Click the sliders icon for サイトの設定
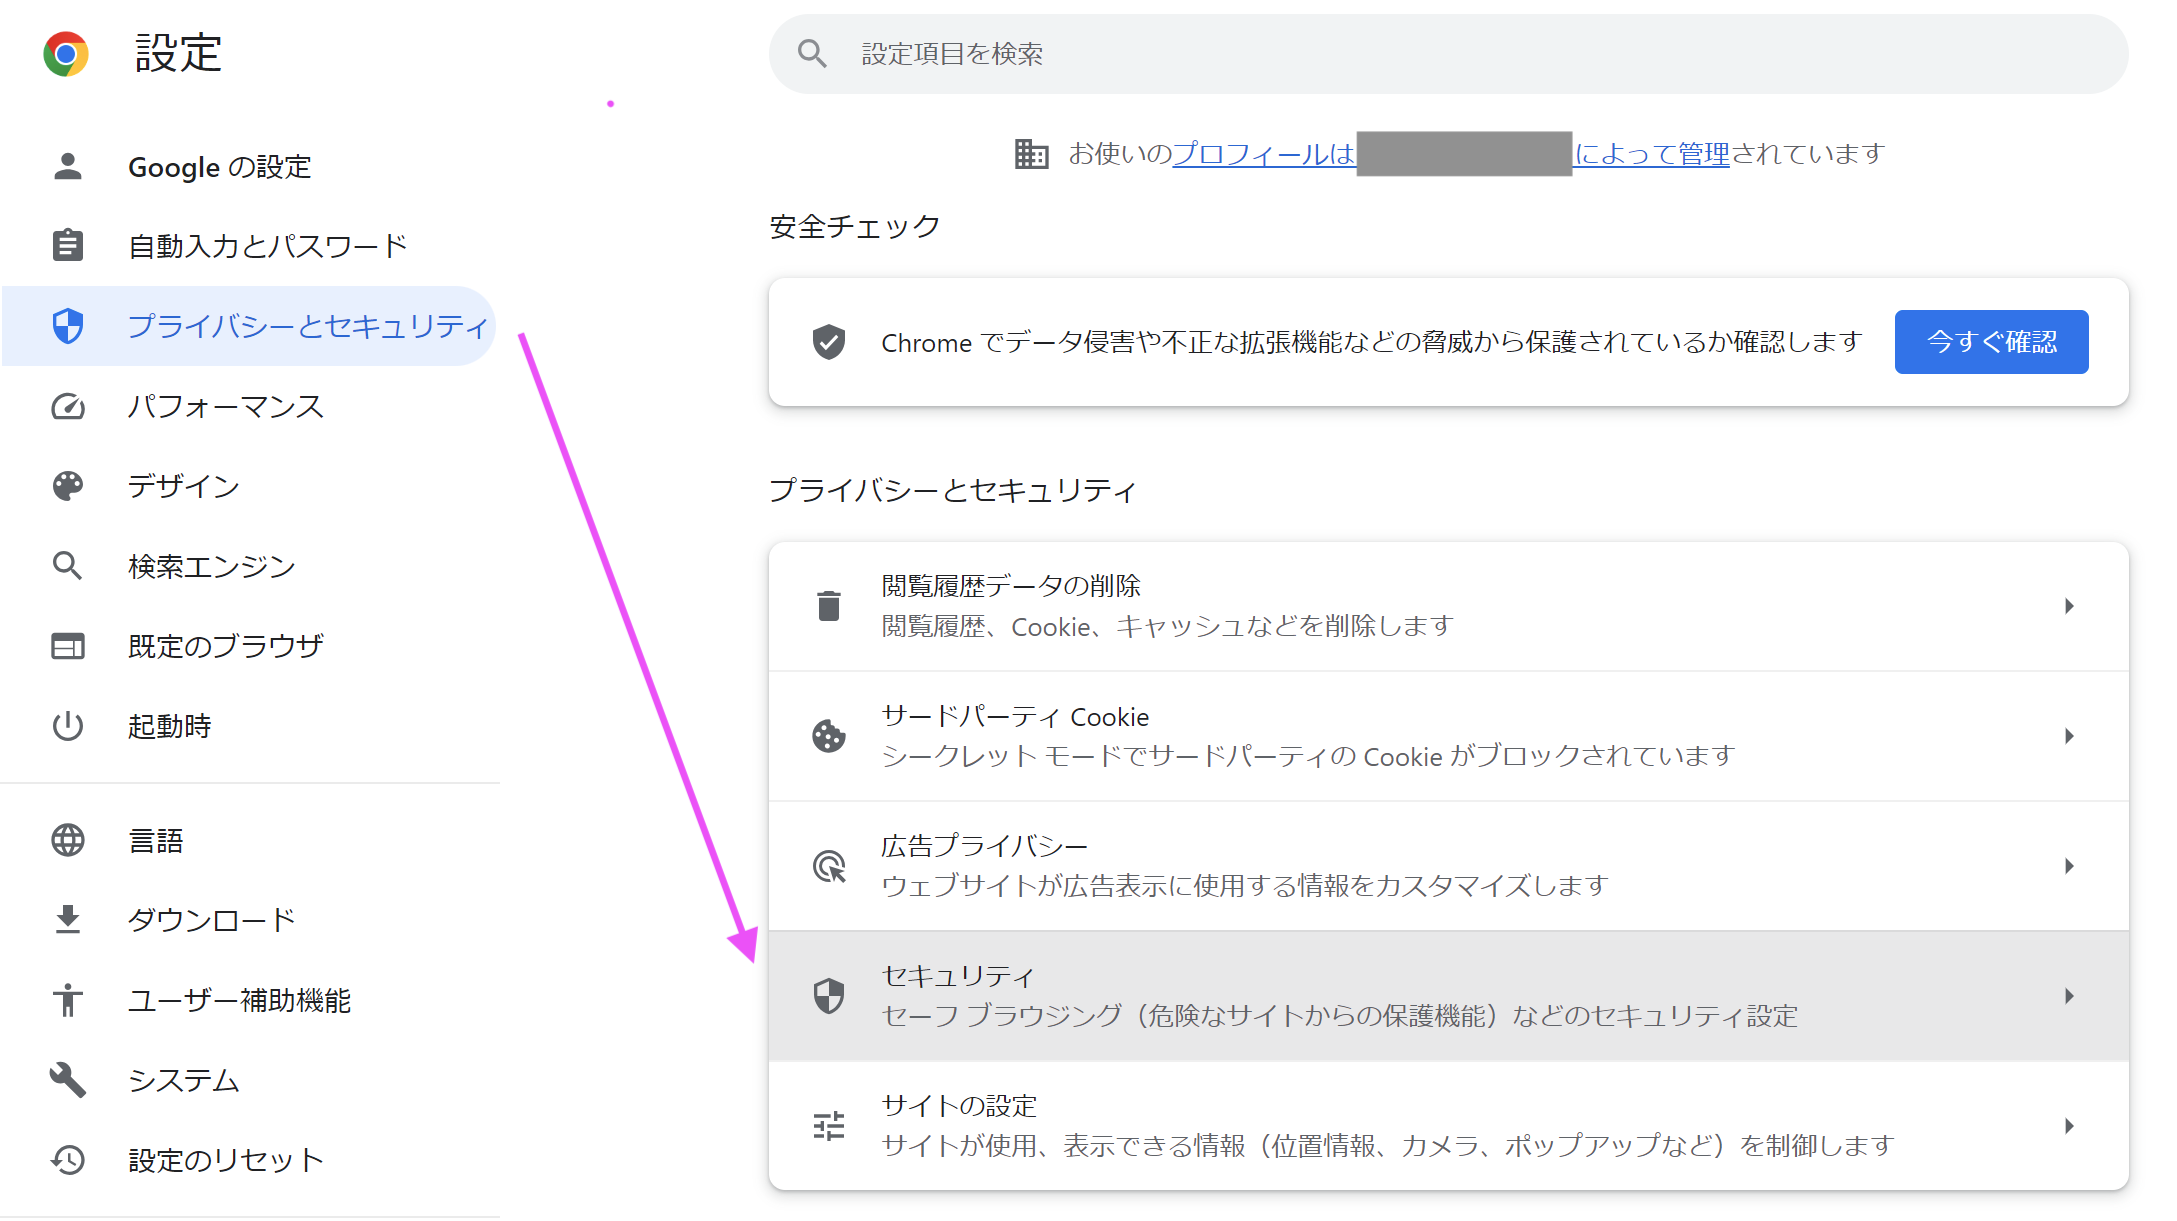 tap(828, 1126)
